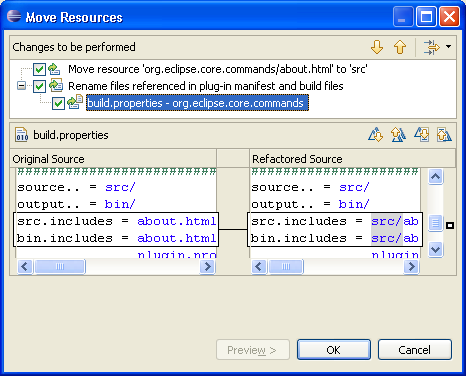Open the filter changes dropdown arrow
The width and height of the screenshot is (466, 376).
tap(448, 47)
